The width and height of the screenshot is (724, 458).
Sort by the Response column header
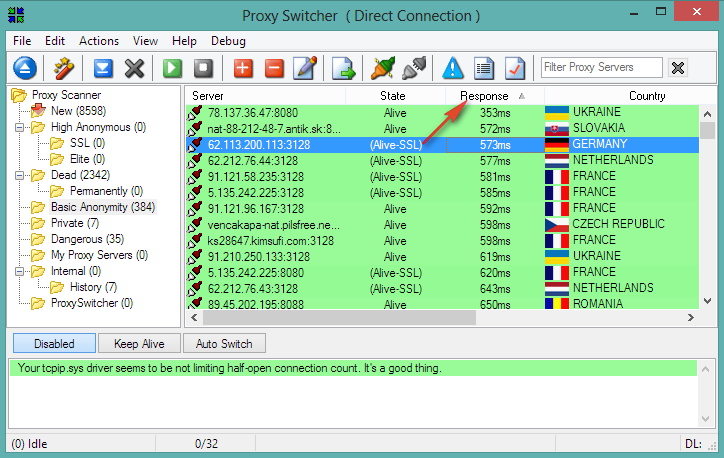tap(495, 96)
